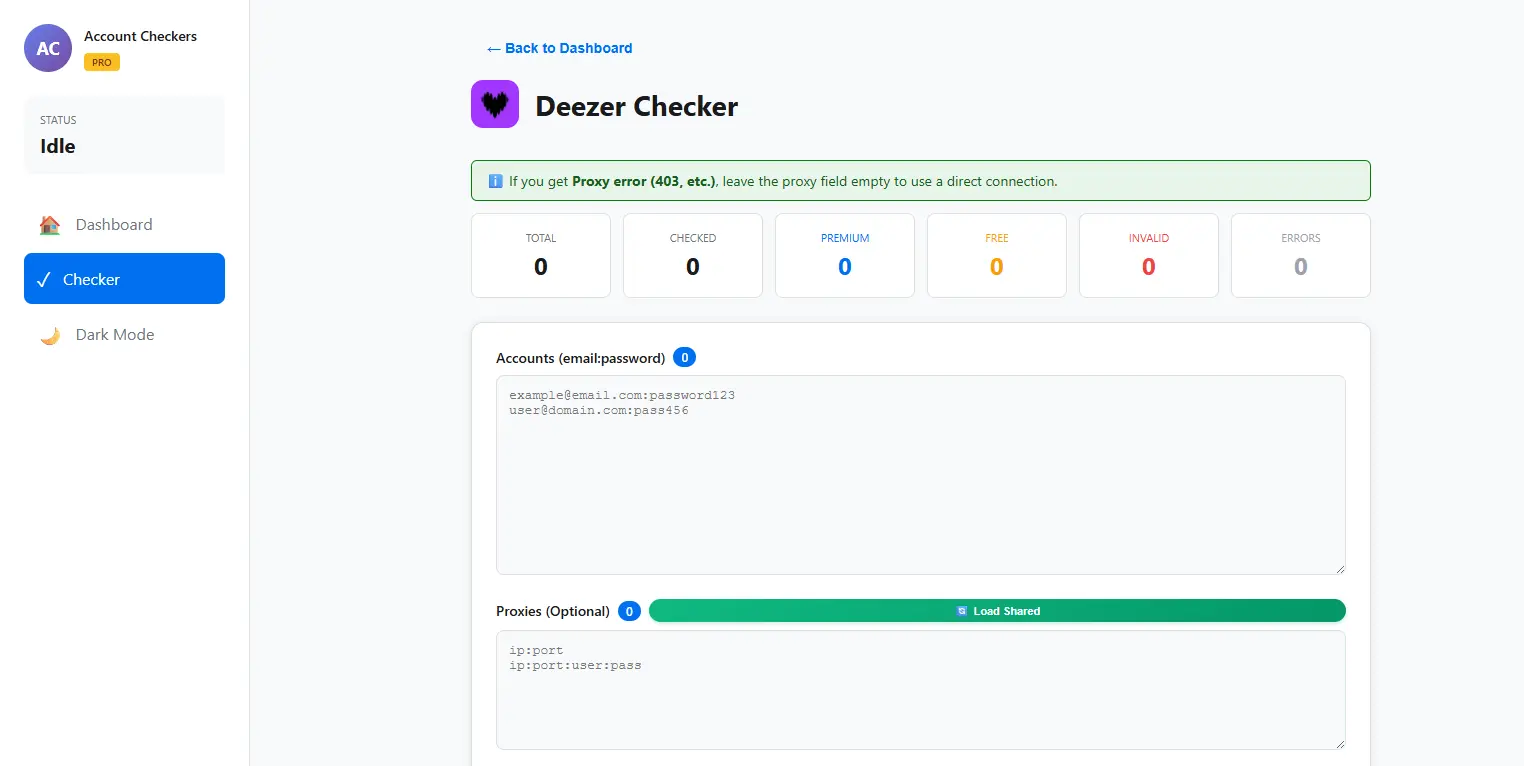Click the PRO badge under Account Checkers
This screenshot has height=766, width=1524.
tap(102, 62)
